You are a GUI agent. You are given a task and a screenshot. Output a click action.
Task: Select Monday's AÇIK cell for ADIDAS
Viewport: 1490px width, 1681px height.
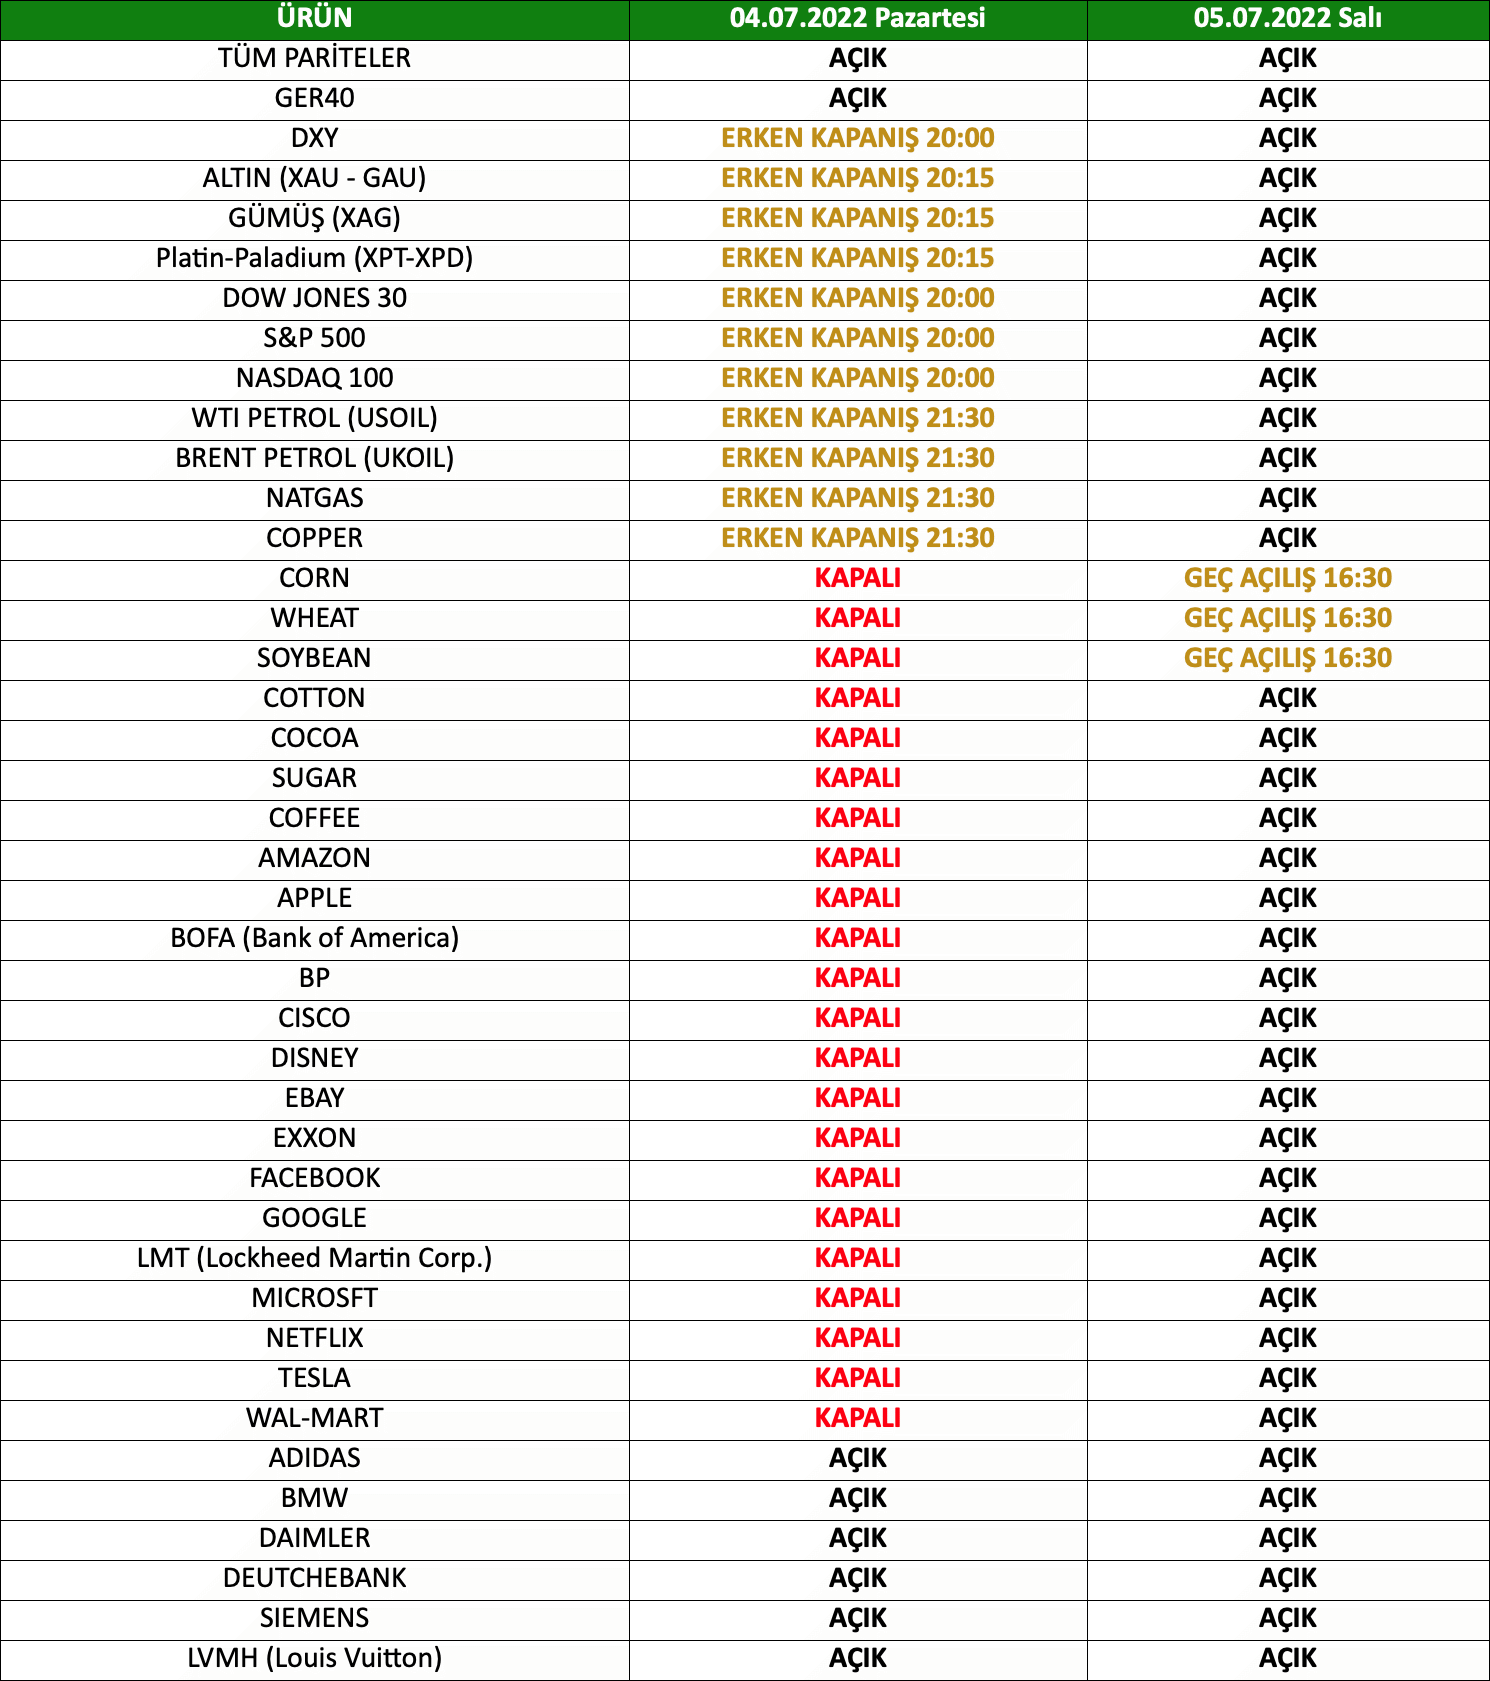[857, 1458]
